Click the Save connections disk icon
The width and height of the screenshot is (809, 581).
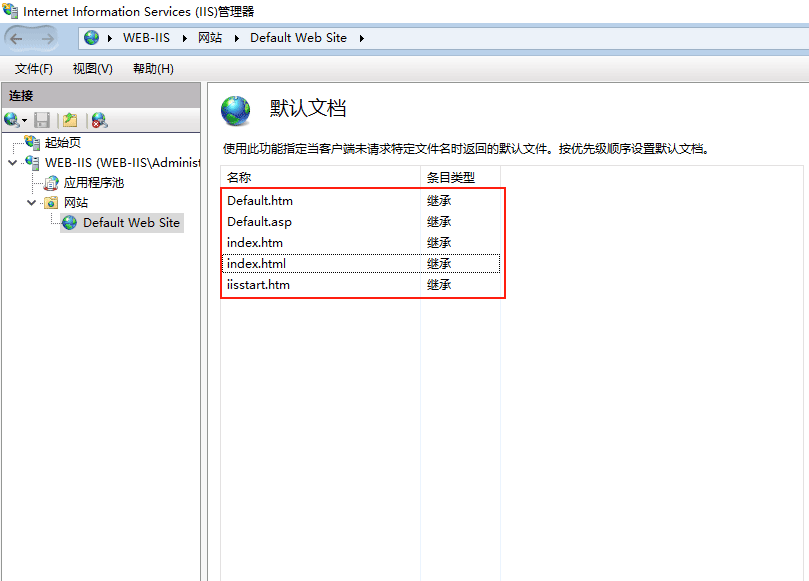(42, 120)
